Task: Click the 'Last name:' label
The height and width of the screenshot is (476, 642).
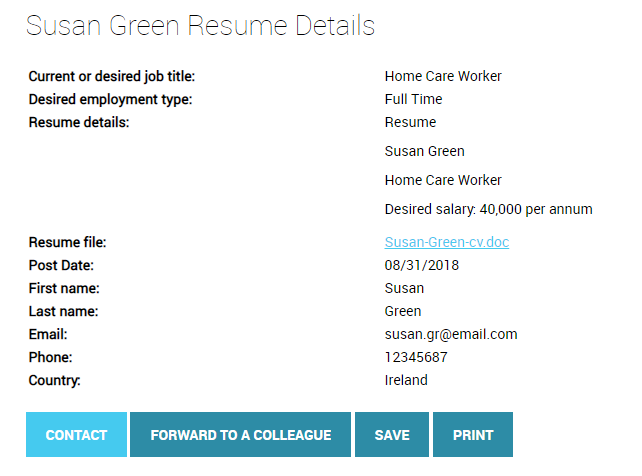Action: tap(63, 311)
